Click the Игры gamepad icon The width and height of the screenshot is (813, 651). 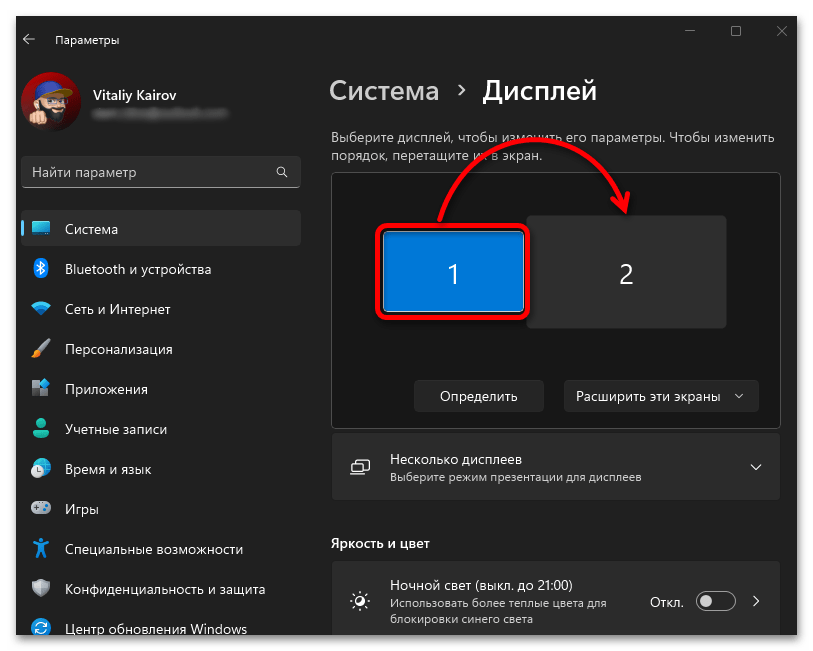(x=40, y=508)
